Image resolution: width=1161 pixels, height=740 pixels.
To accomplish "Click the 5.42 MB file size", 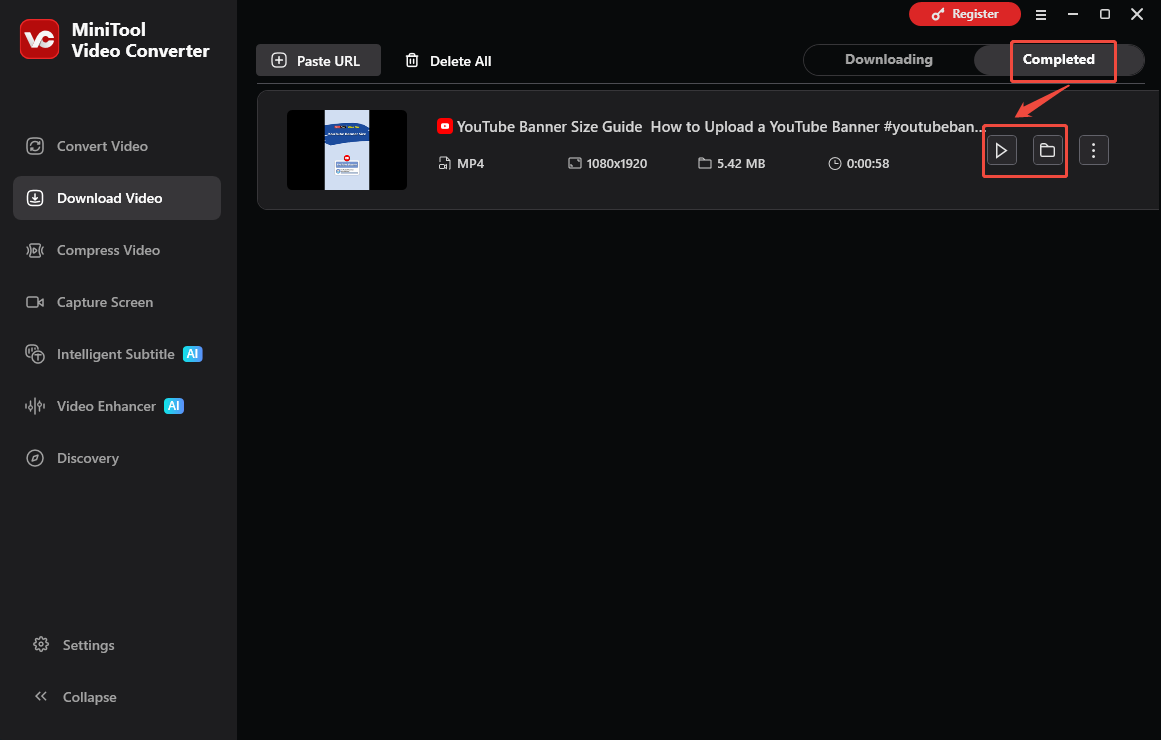I will (740, 164).
